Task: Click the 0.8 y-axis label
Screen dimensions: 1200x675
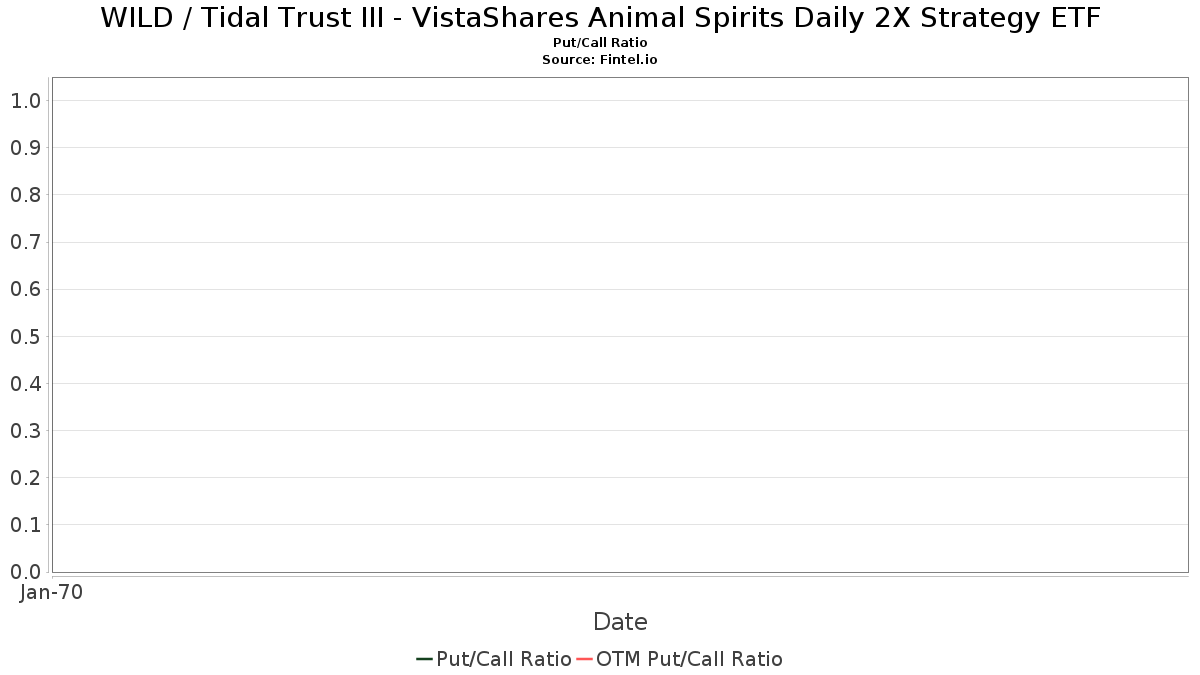Action: coord(25,194)
